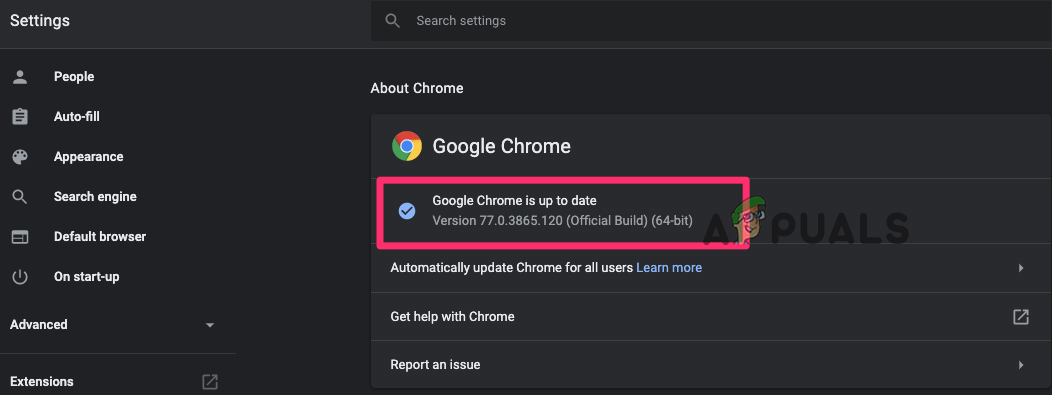
Task: Focus the Search settings field
Action: point(711,21)
